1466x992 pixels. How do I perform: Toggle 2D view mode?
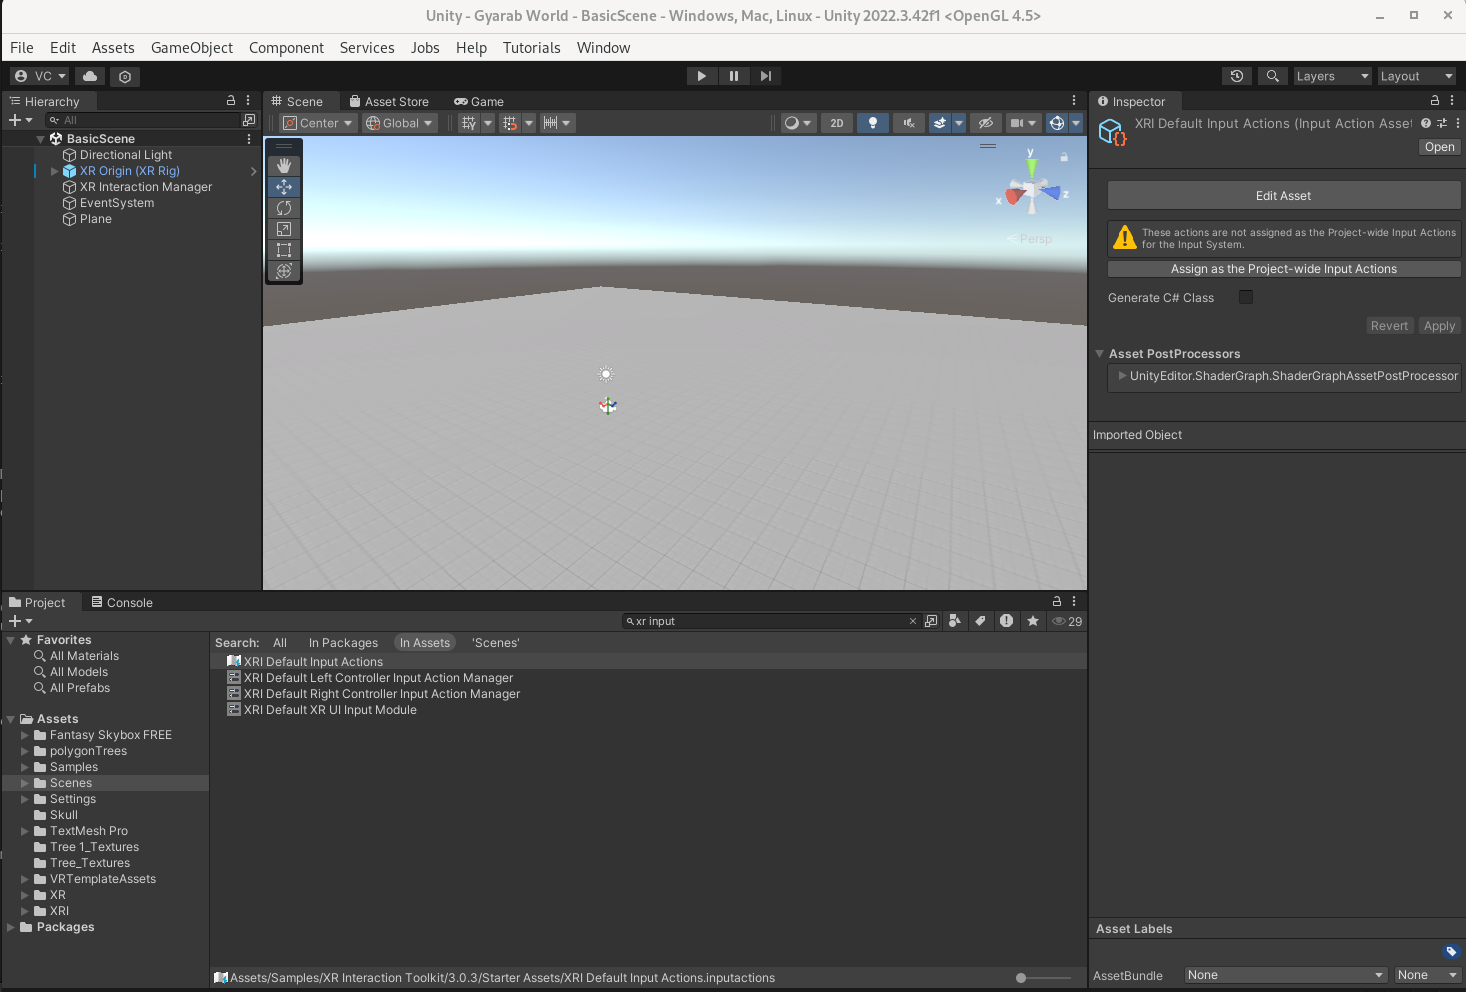[x=837, y=123]
